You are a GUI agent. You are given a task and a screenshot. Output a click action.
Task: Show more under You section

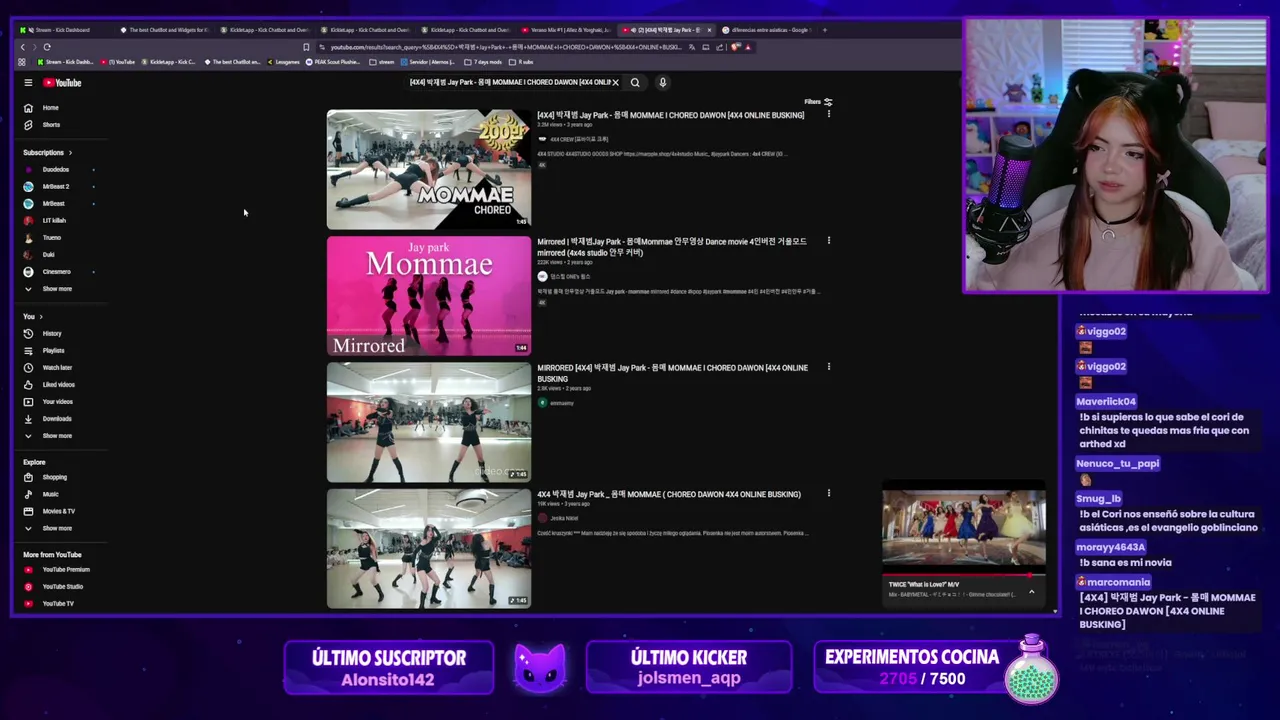[48, 436]
